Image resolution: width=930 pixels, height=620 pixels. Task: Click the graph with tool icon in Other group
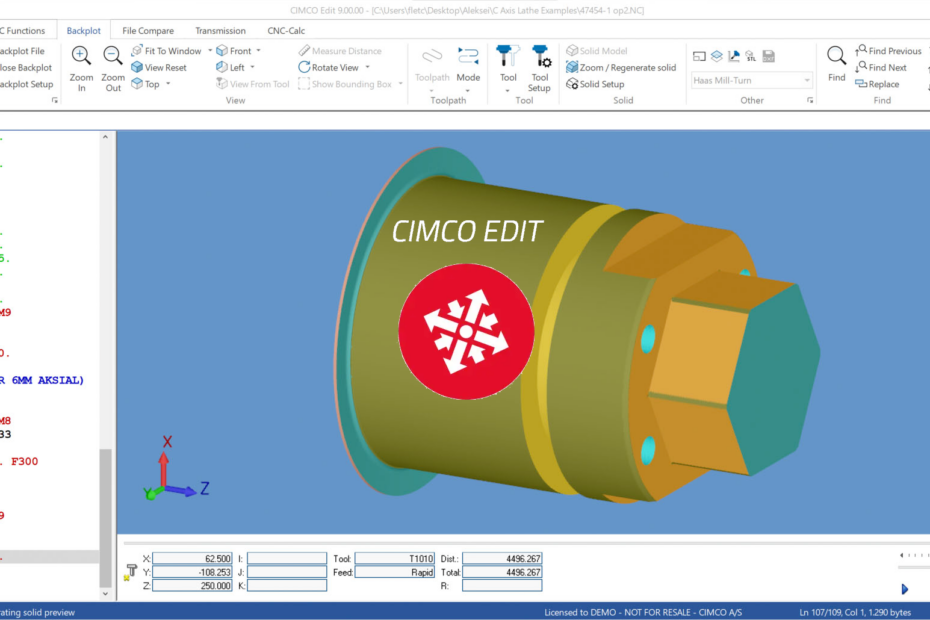coord(734,56)
